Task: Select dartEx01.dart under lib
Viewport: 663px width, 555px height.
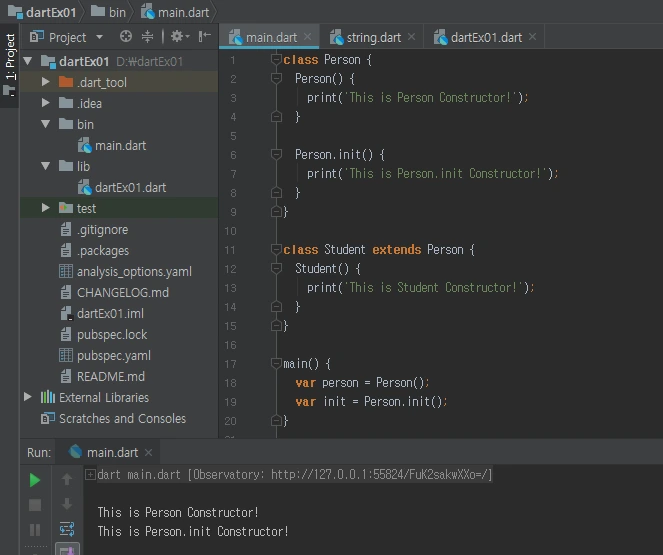Action: tap(122, 187)
